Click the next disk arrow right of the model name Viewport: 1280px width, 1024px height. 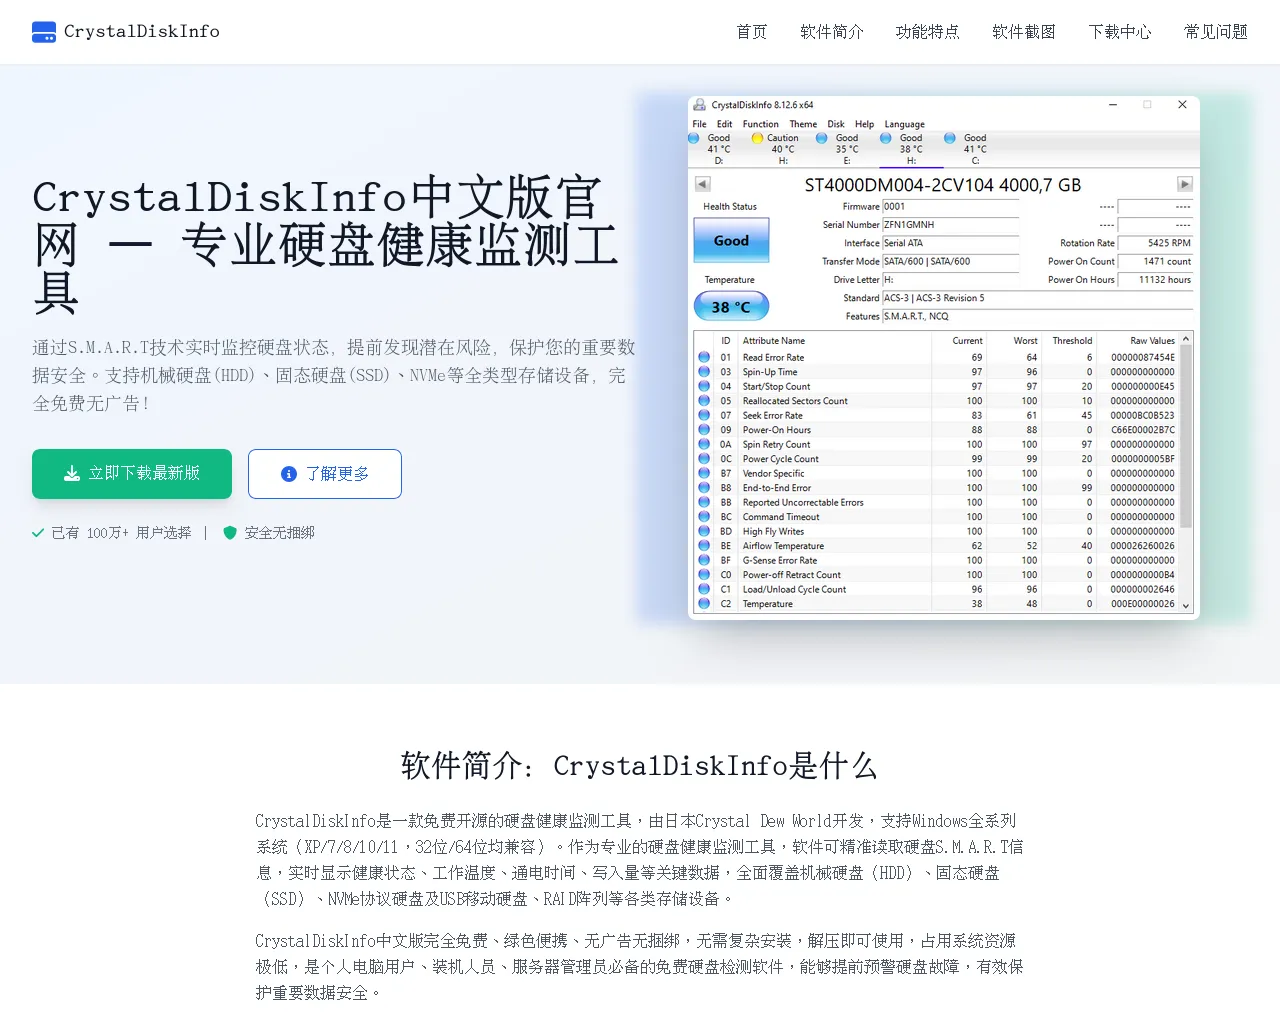point(1185,184)
